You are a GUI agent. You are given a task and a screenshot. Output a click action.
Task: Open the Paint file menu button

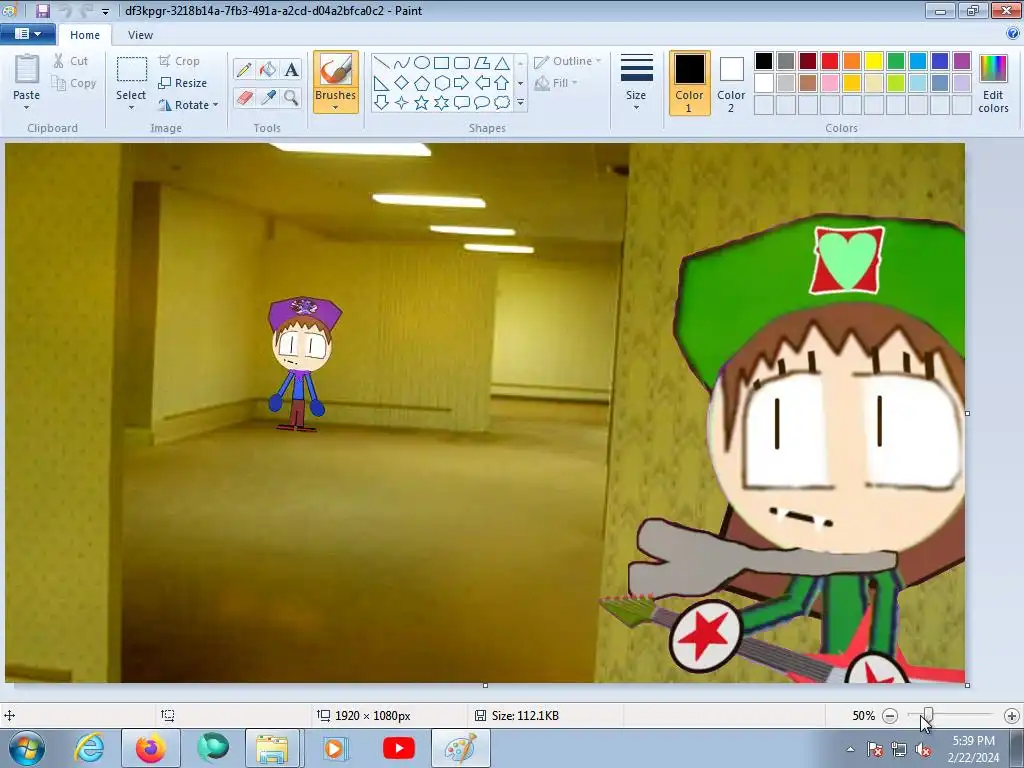pos(27,34)
